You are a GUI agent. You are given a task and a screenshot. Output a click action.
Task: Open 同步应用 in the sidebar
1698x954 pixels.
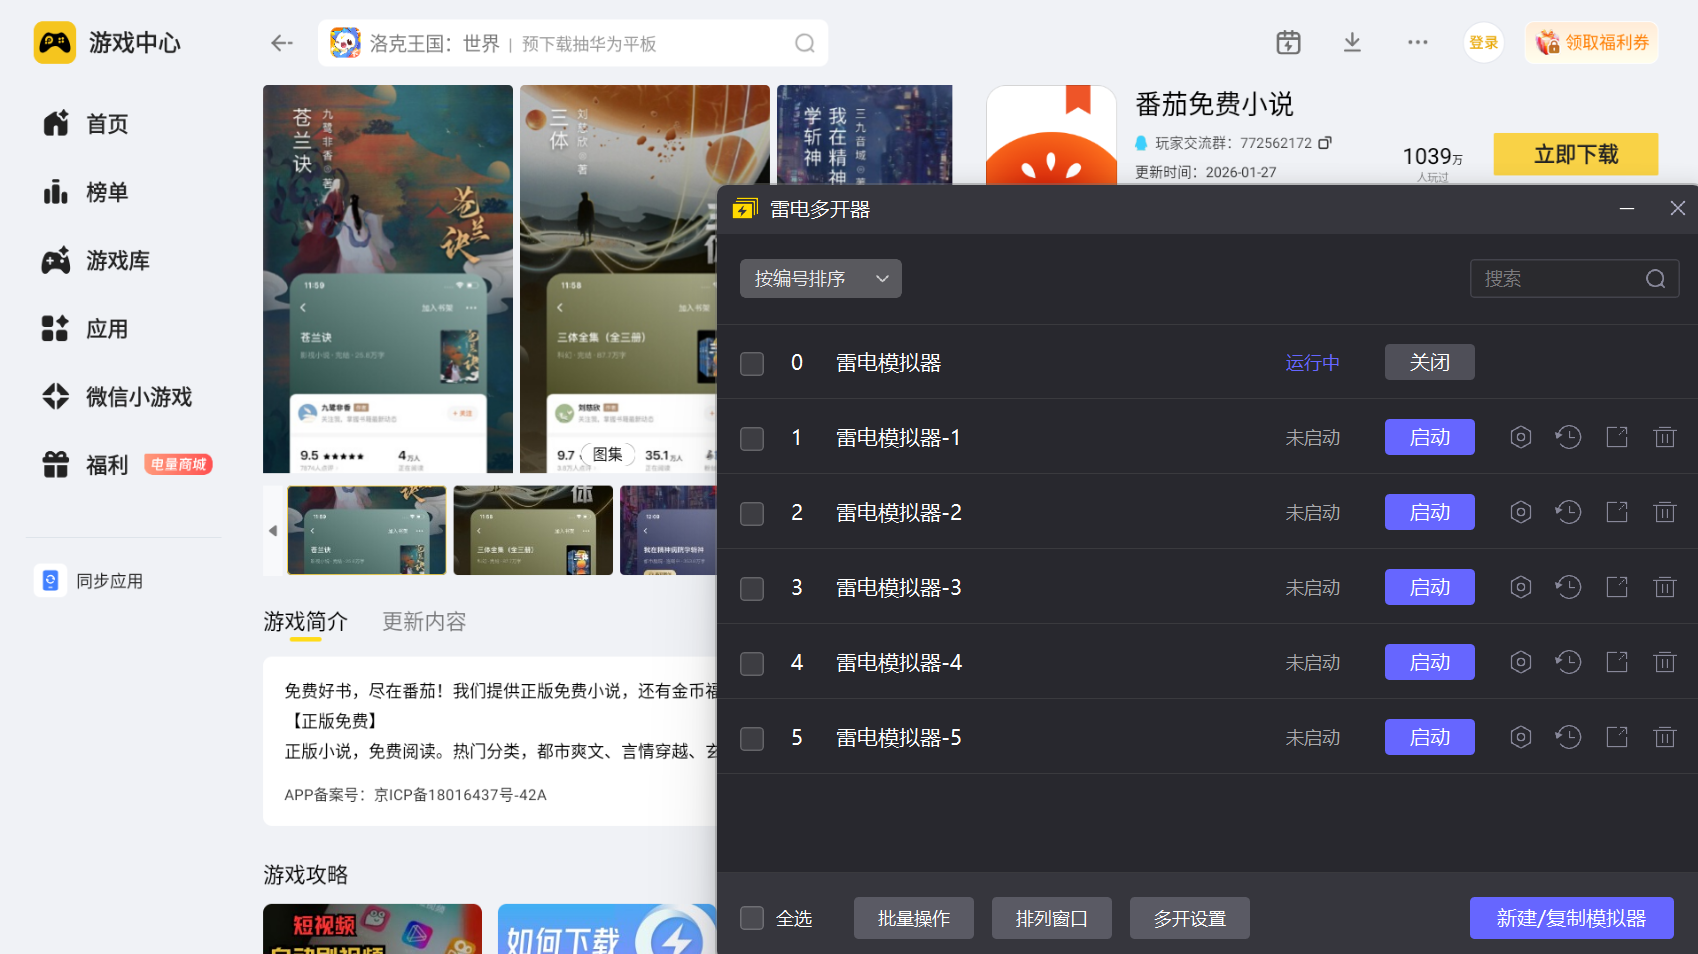[x=90, y=581]
